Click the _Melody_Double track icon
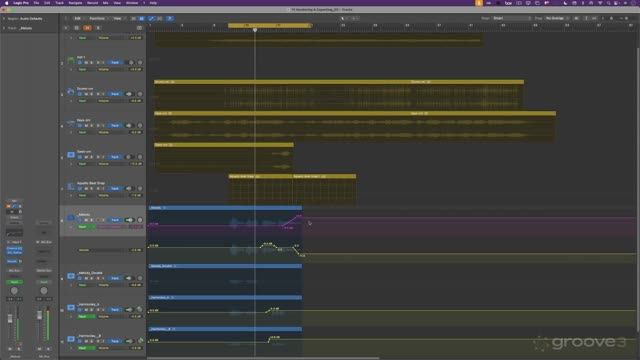 point(71,276)
